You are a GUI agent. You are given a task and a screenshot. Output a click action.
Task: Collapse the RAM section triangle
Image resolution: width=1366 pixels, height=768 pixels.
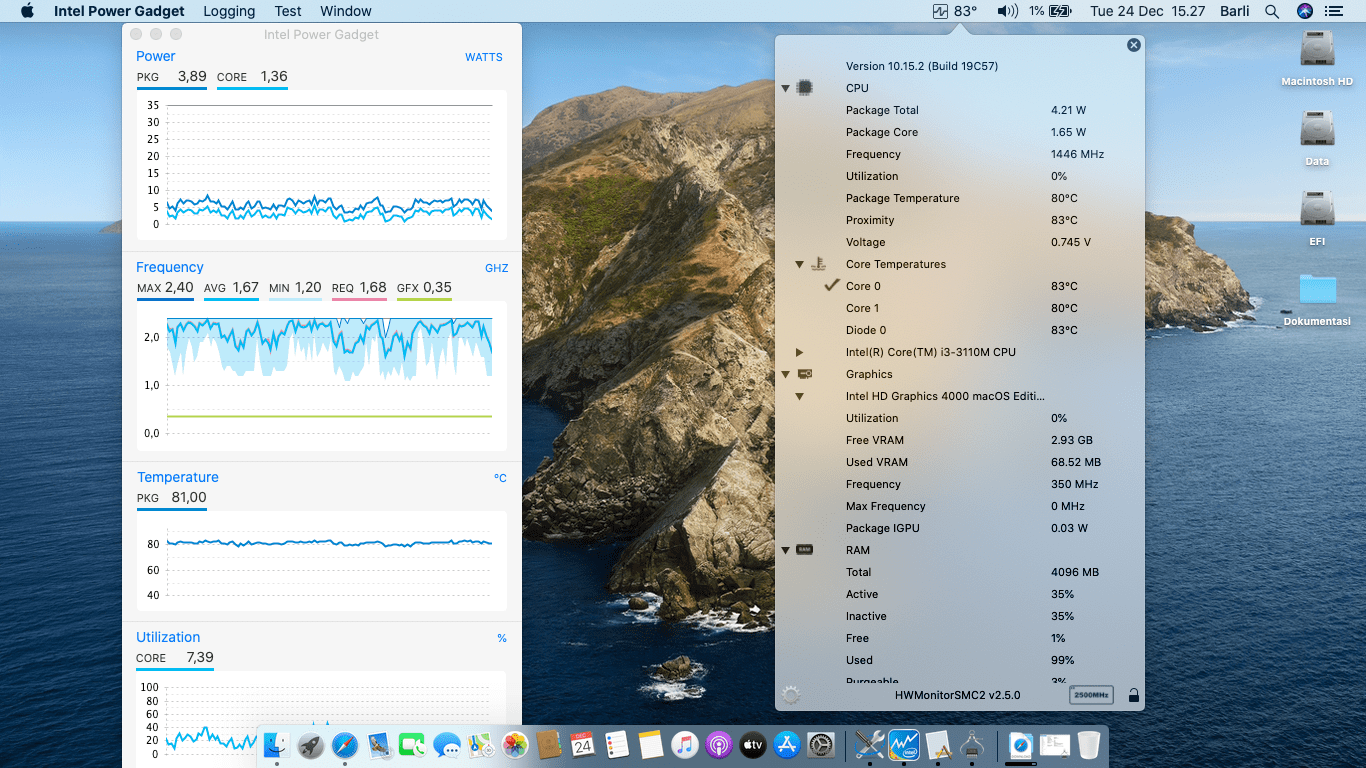[x=786, y=550]
